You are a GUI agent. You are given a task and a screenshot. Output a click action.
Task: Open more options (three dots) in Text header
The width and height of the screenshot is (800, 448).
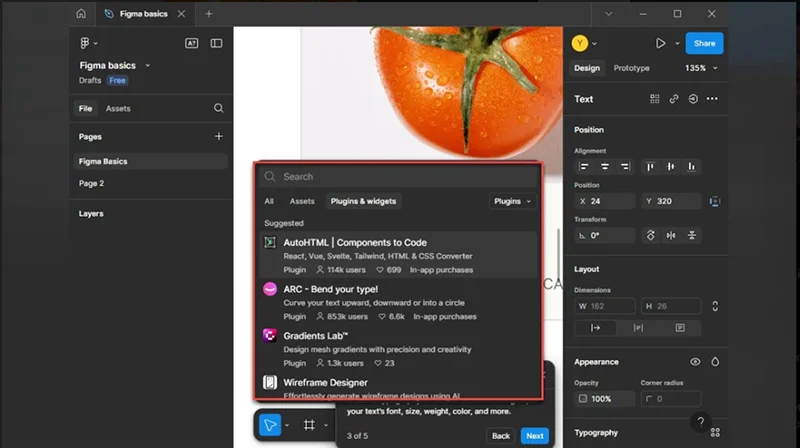pos(712,99)
